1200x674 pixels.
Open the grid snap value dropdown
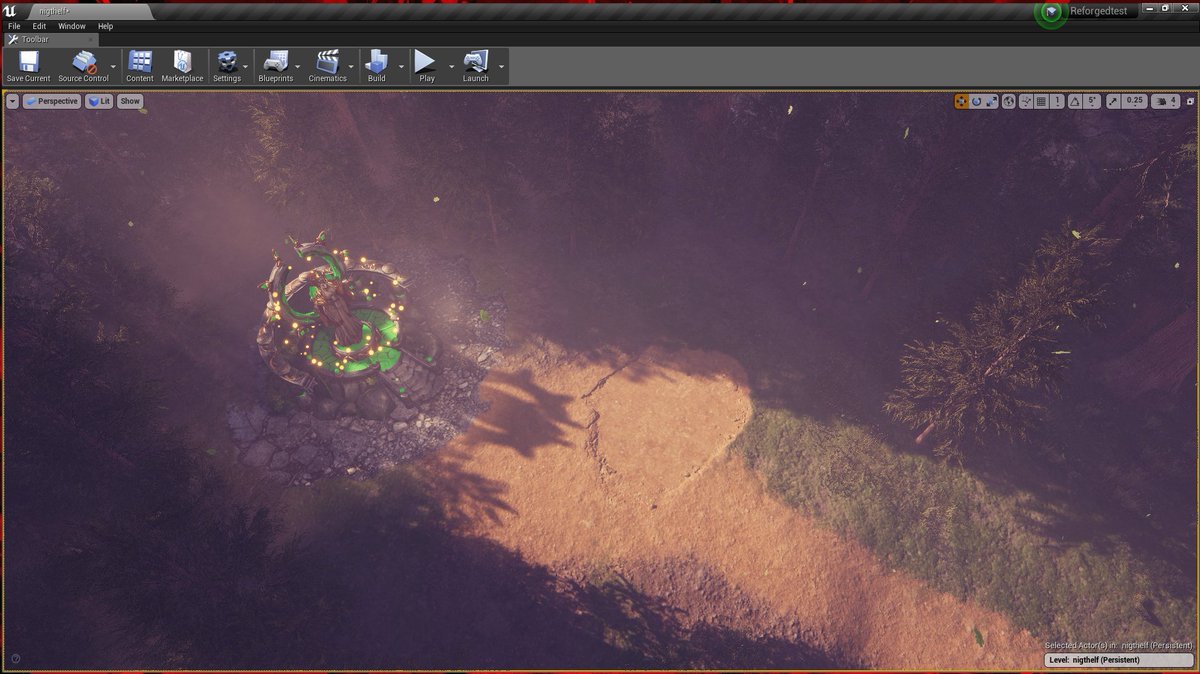[1057, 101]
